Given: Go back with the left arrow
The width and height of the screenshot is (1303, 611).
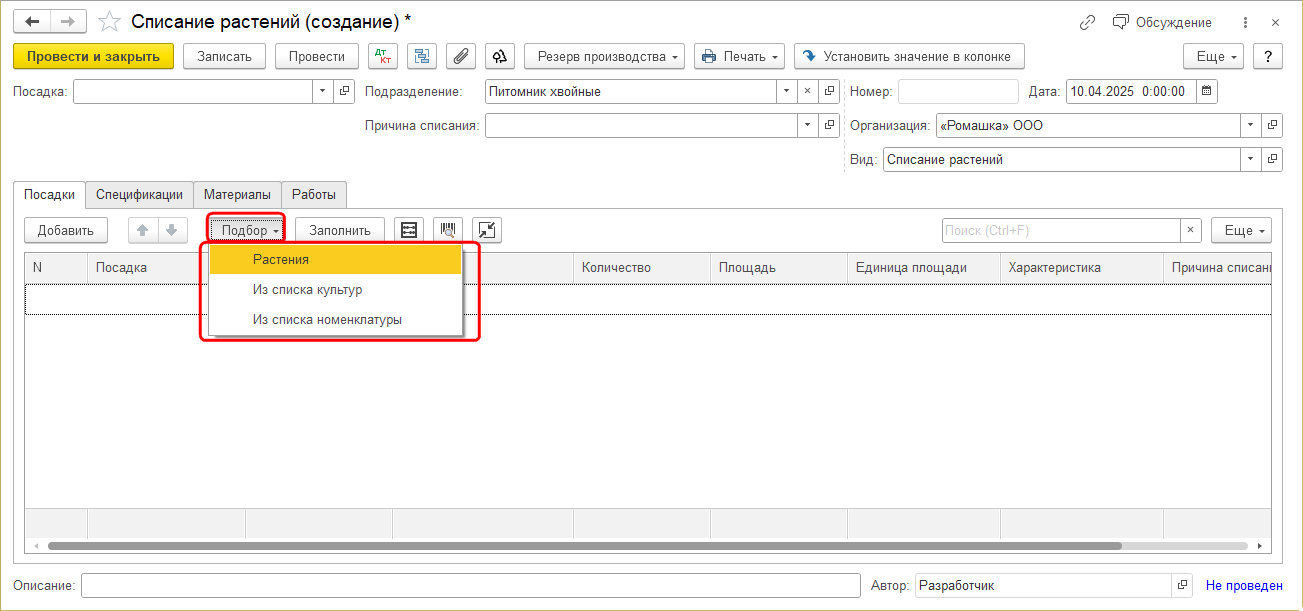Looking at the screenshot, I should click(32, 22).
